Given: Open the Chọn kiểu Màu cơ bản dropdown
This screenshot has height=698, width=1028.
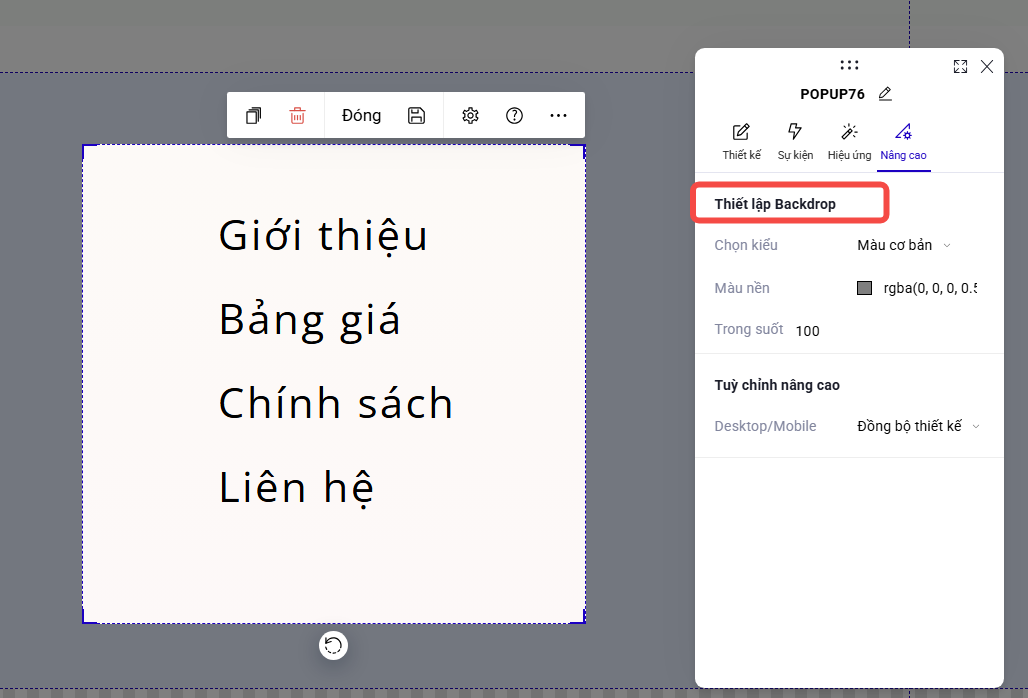Looking at the screenshot, I should point(904,245).
